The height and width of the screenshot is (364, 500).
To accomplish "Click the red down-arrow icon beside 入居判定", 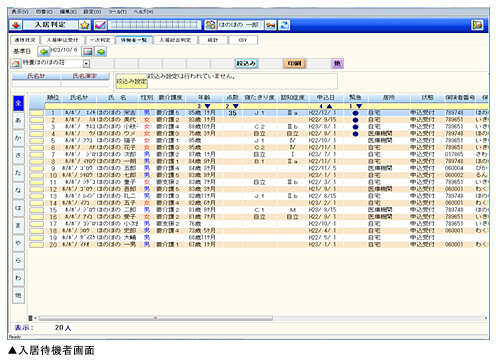I will click(16, 25).
